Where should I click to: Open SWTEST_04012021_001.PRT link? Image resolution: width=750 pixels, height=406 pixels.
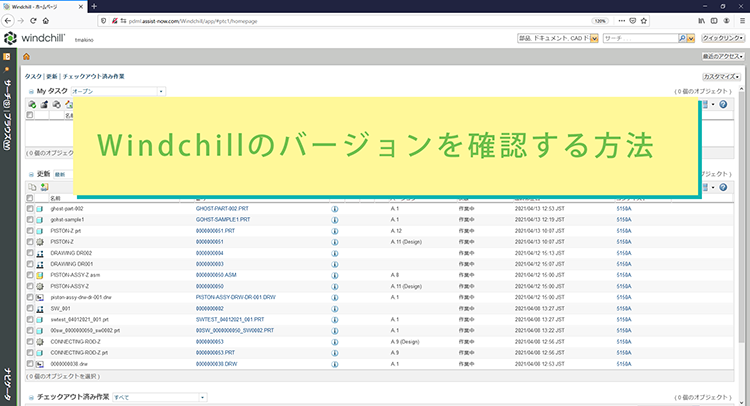point(230,319)
